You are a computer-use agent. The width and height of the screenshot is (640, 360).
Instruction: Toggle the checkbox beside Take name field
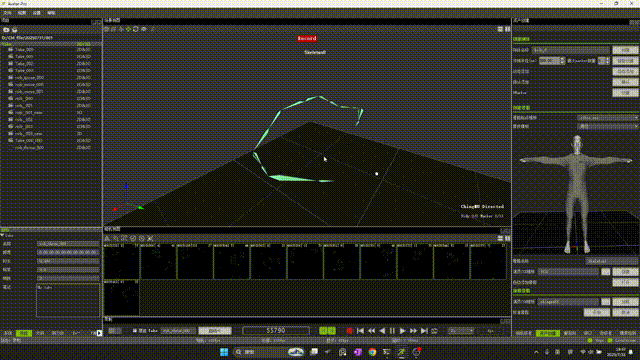click(135, 331)
